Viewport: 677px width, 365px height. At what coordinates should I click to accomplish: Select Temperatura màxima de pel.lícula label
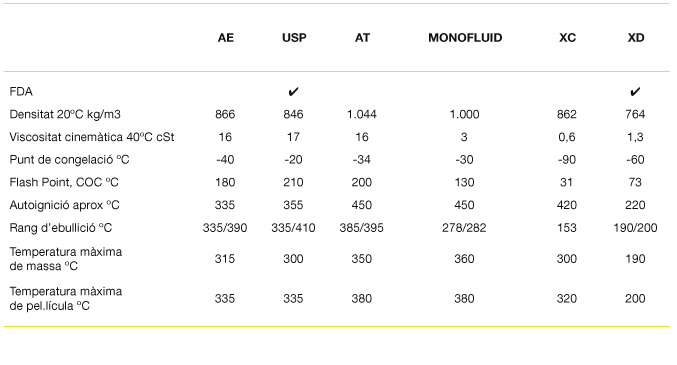(66, 298)
